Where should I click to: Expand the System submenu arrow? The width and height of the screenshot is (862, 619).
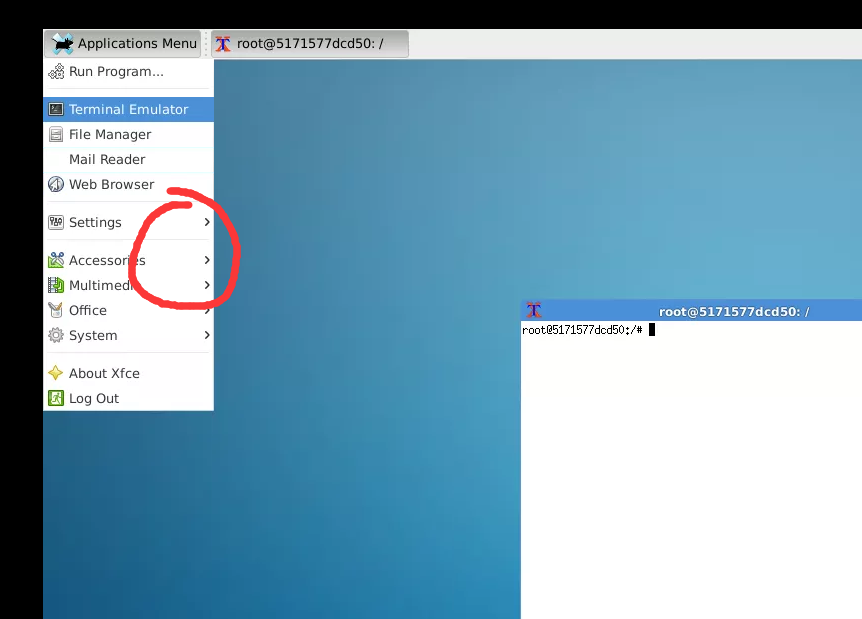pos(207,335)
